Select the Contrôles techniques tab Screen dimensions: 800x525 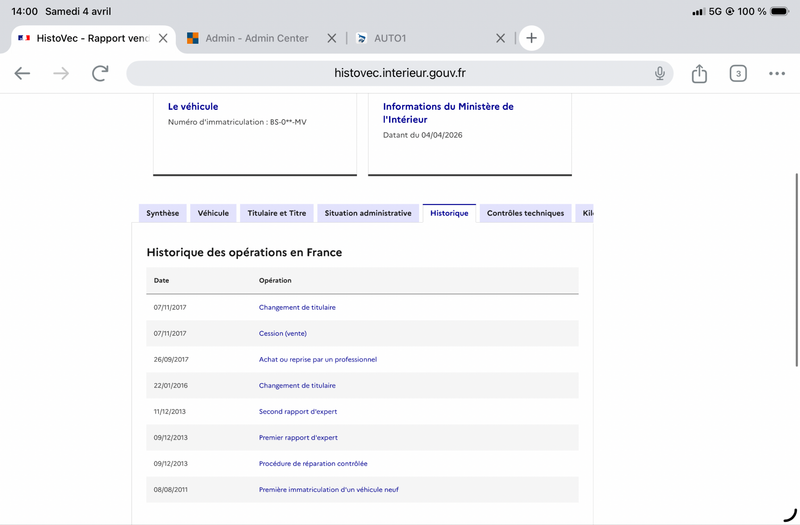click(525, 213)
